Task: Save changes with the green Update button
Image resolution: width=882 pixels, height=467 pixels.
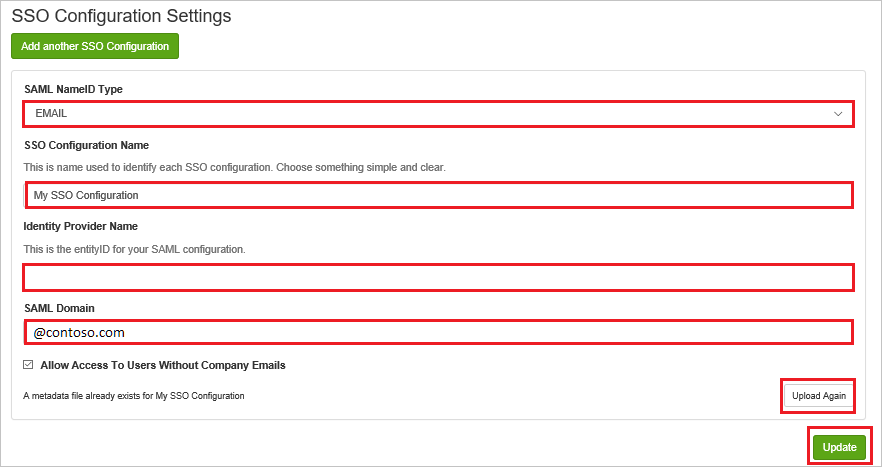Action: coord(839,447)
